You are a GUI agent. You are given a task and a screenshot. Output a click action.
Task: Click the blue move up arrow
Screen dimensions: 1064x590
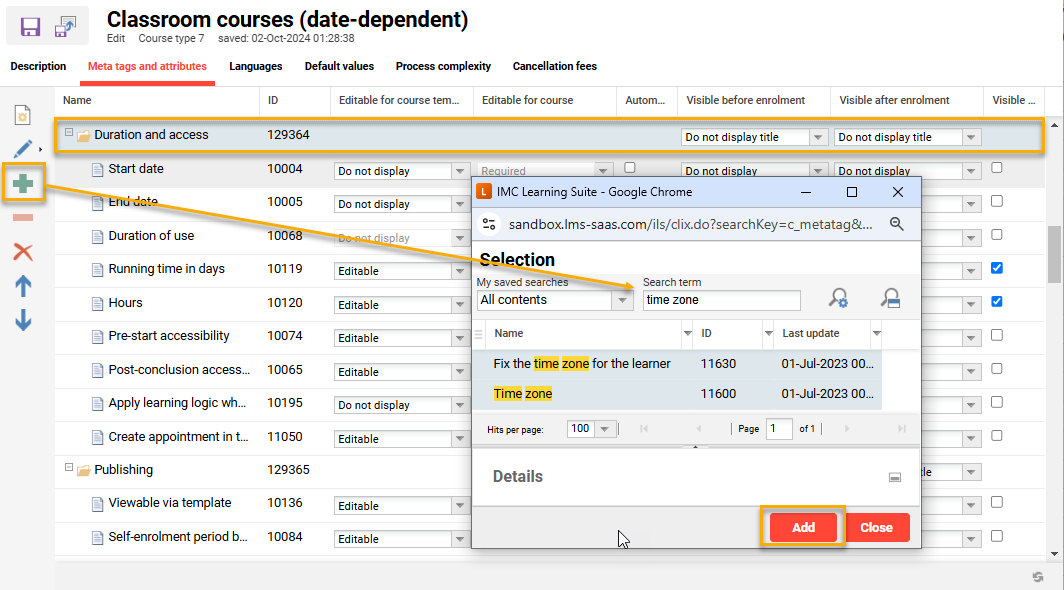coord(23,286)
